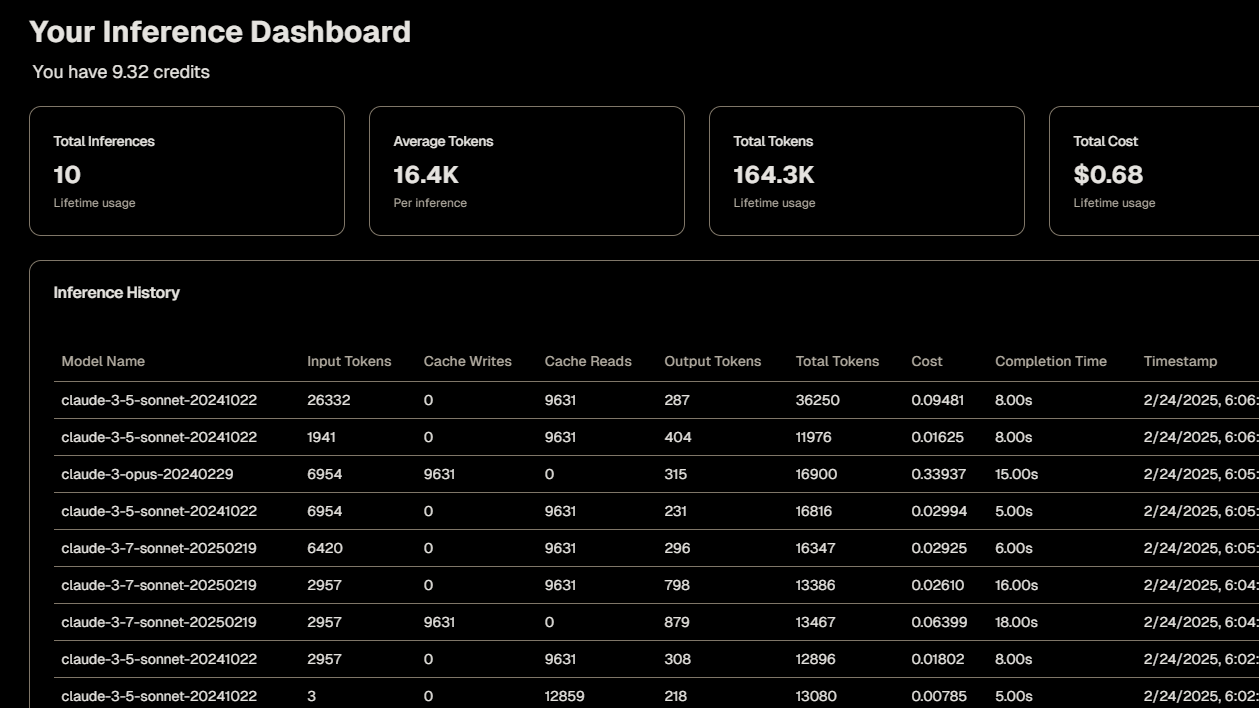Select the Output Tokens column header
The width and height of the screenshot is (1259, 708).
[x=713, y=361]
